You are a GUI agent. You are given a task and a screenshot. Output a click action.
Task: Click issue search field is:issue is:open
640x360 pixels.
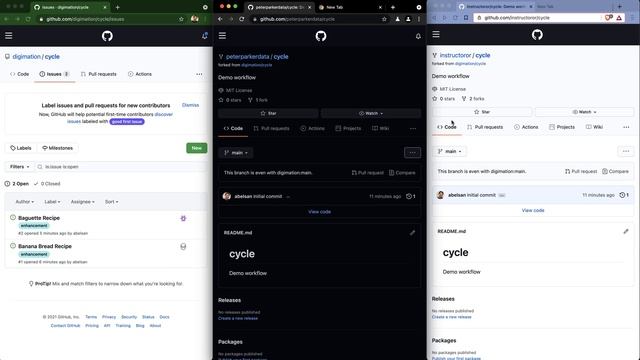point(122,167)
